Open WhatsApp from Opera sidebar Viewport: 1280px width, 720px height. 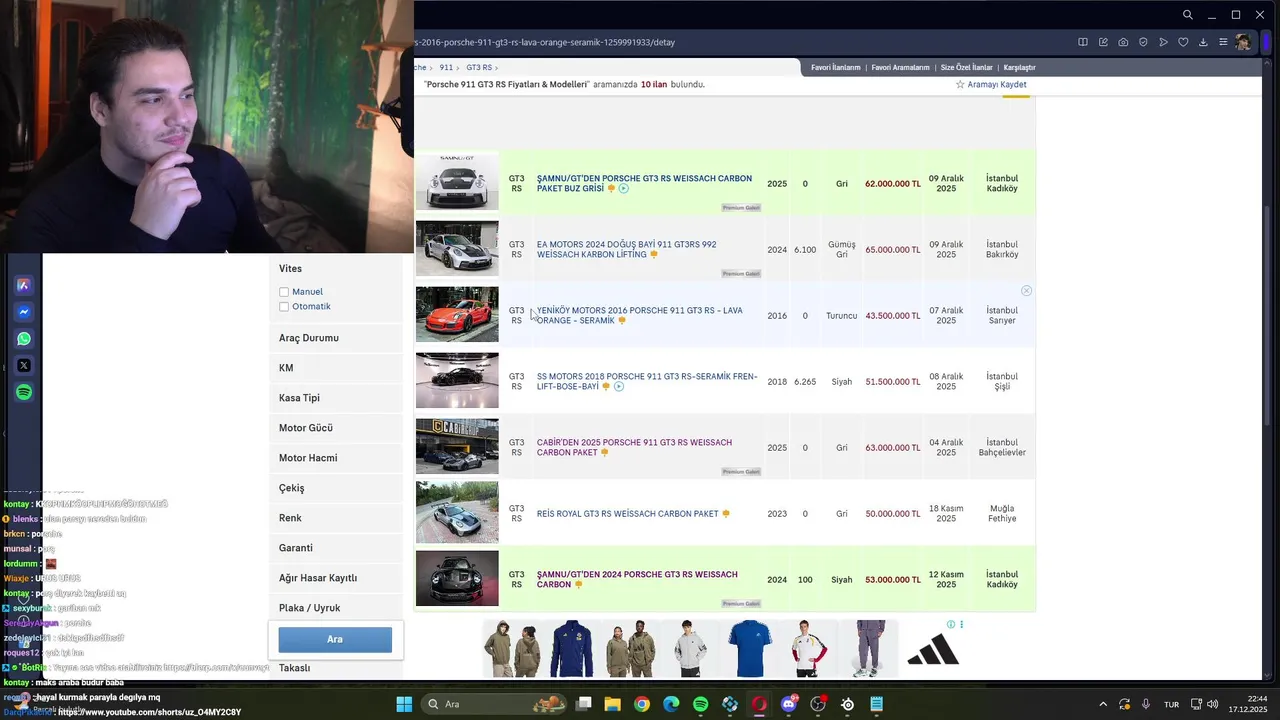(24, 339)
